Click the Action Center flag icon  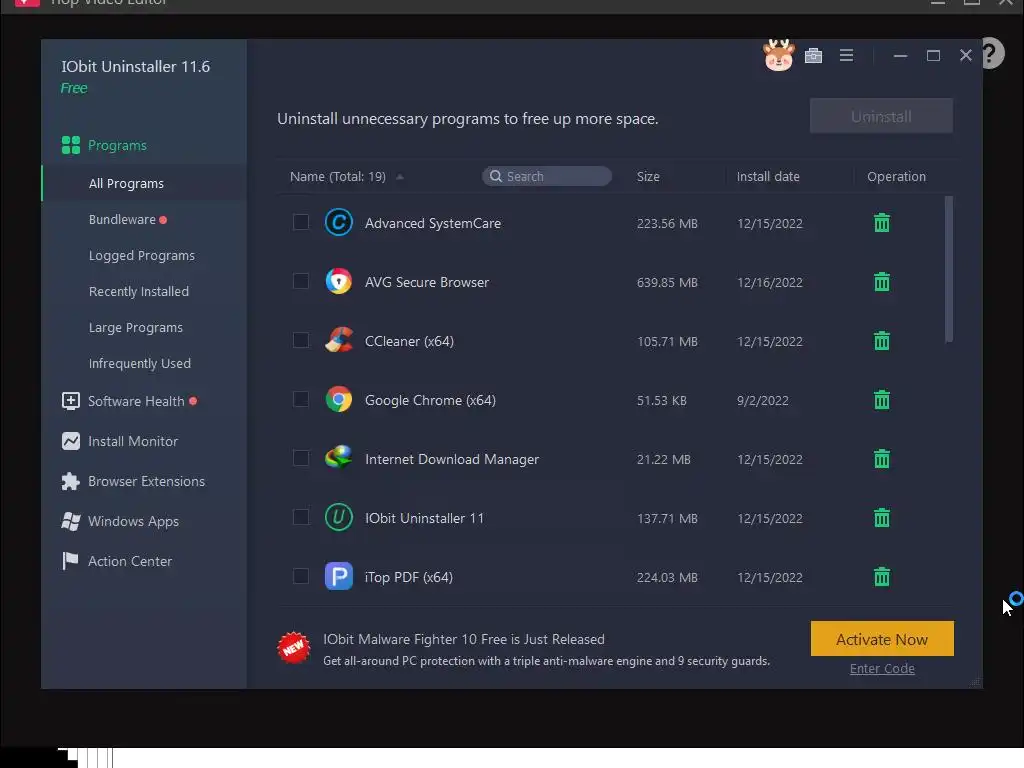tap(70, 561)
